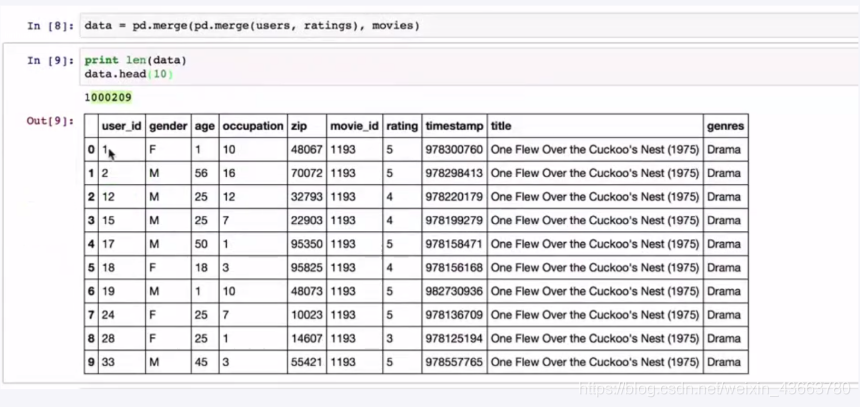The image size is (860, 407).
Task: Click zip value 22903
Action: (x=307, y=221)
